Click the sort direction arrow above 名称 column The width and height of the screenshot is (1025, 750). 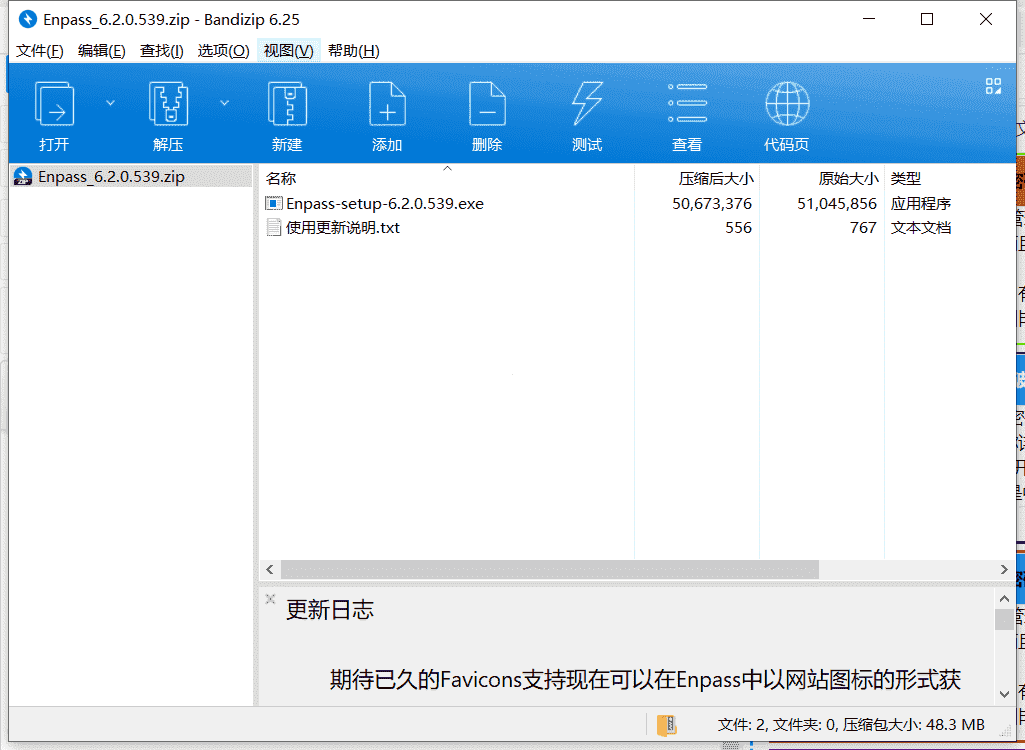pos(447,169)
